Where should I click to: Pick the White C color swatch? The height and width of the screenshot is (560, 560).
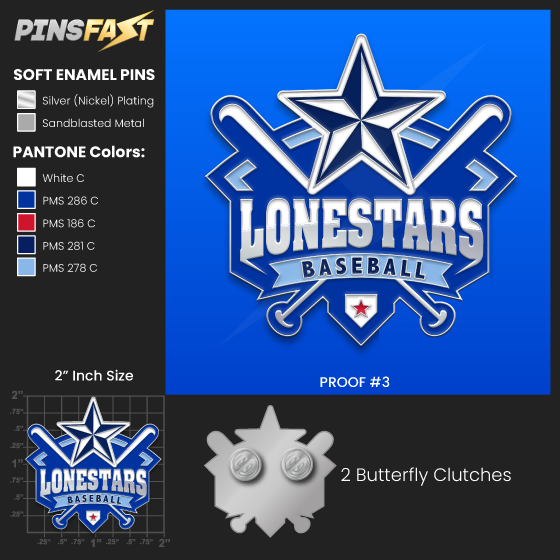[x=26, y=177]
